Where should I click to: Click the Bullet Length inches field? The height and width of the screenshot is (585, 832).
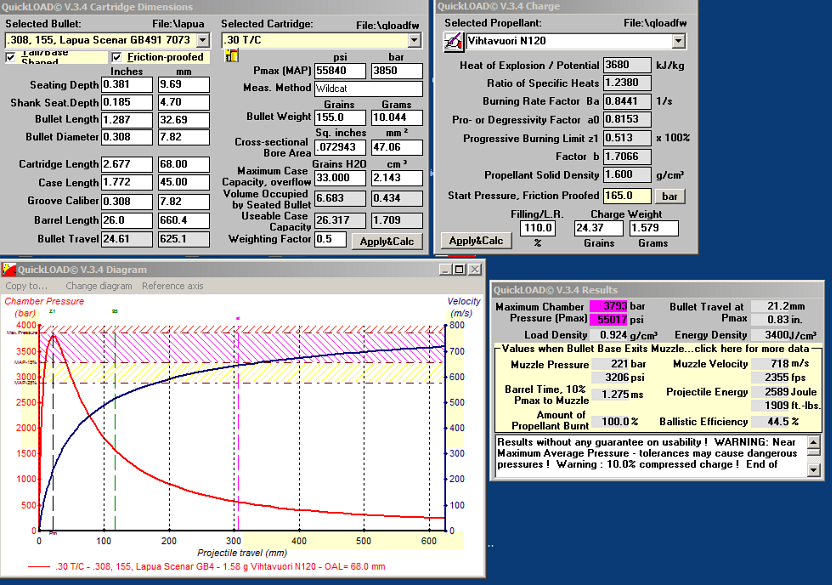pyautogui.click(x=127, y=120)
